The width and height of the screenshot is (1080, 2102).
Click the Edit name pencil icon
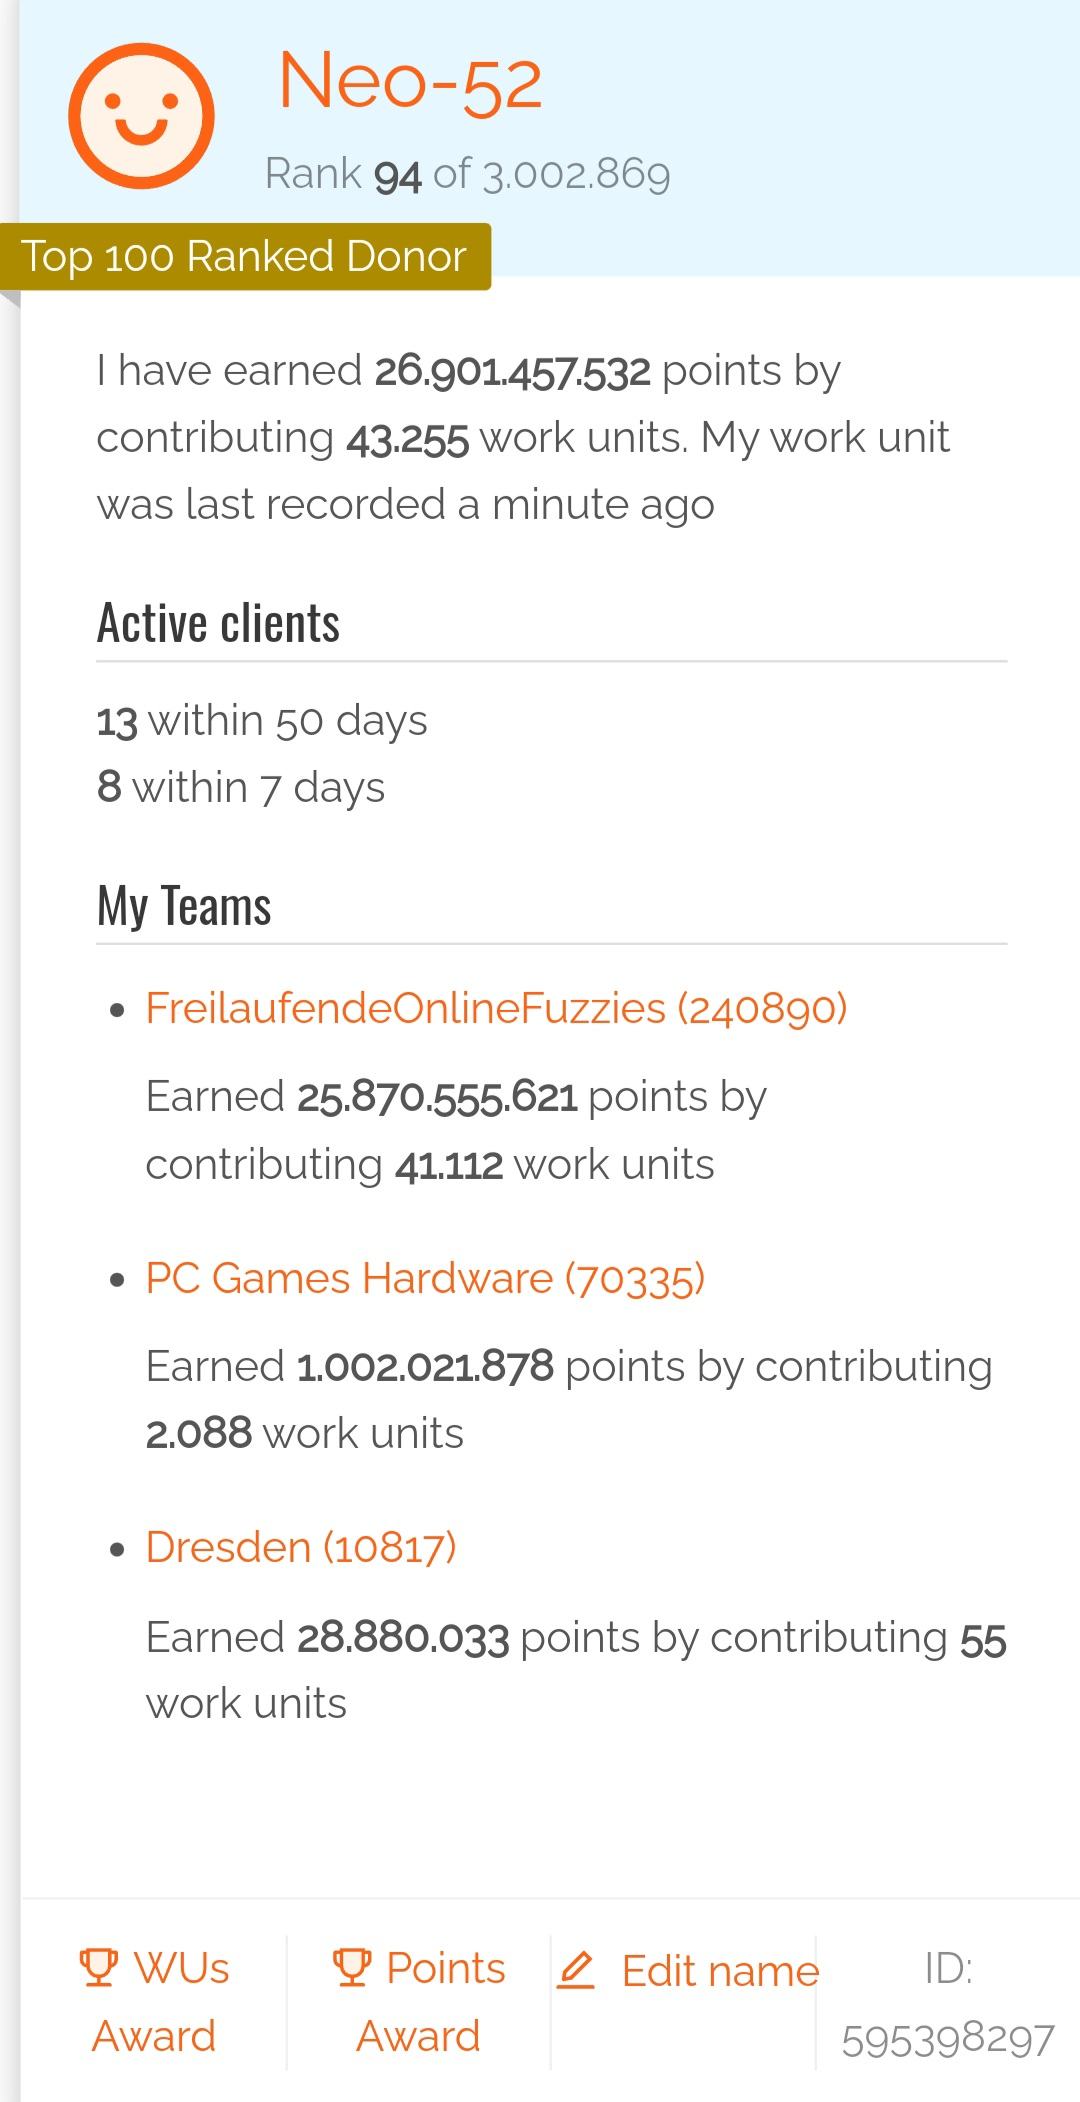[576, 1970]
